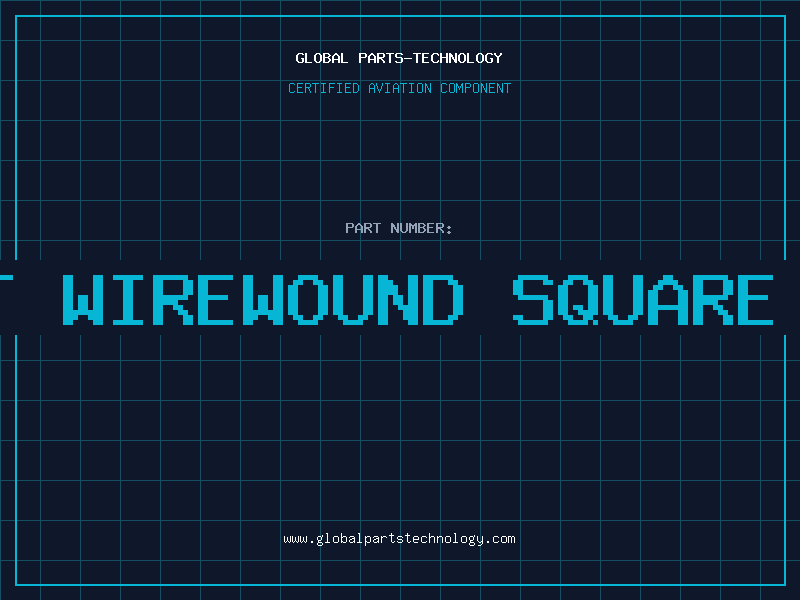Screen dimensions: 800x600
Task: Select the GLOBAL PARTS-TECHNOLOGY heading
Action: (399, 58)
